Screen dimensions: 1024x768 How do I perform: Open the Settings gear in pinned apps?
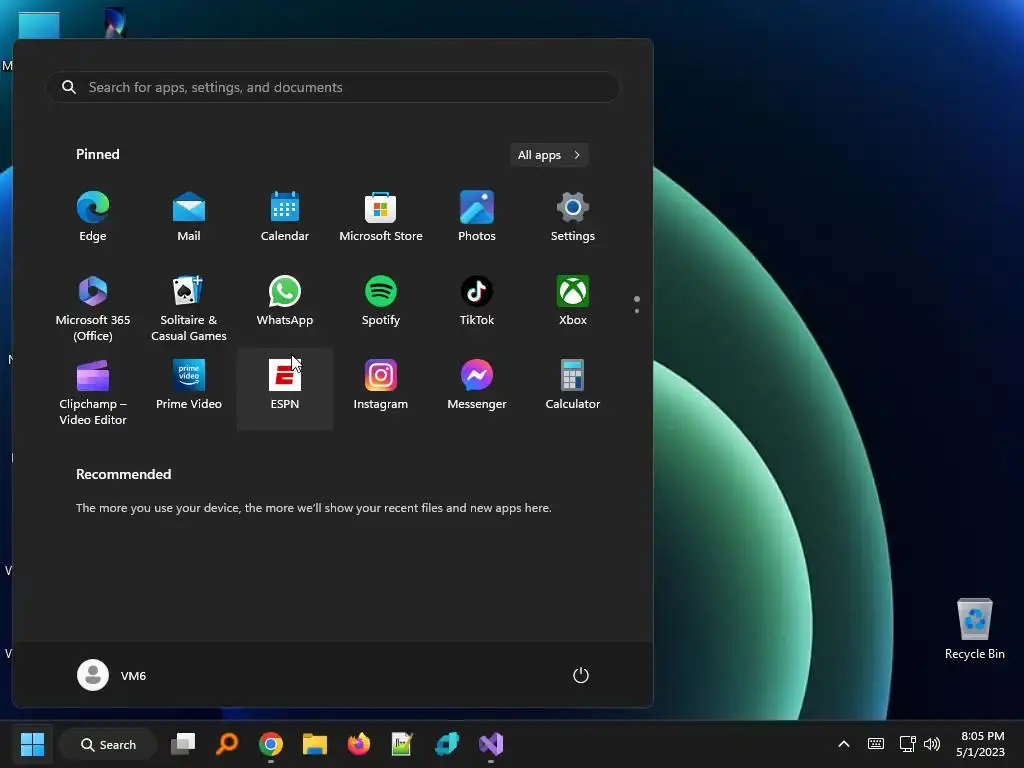[x=573, y=217]
